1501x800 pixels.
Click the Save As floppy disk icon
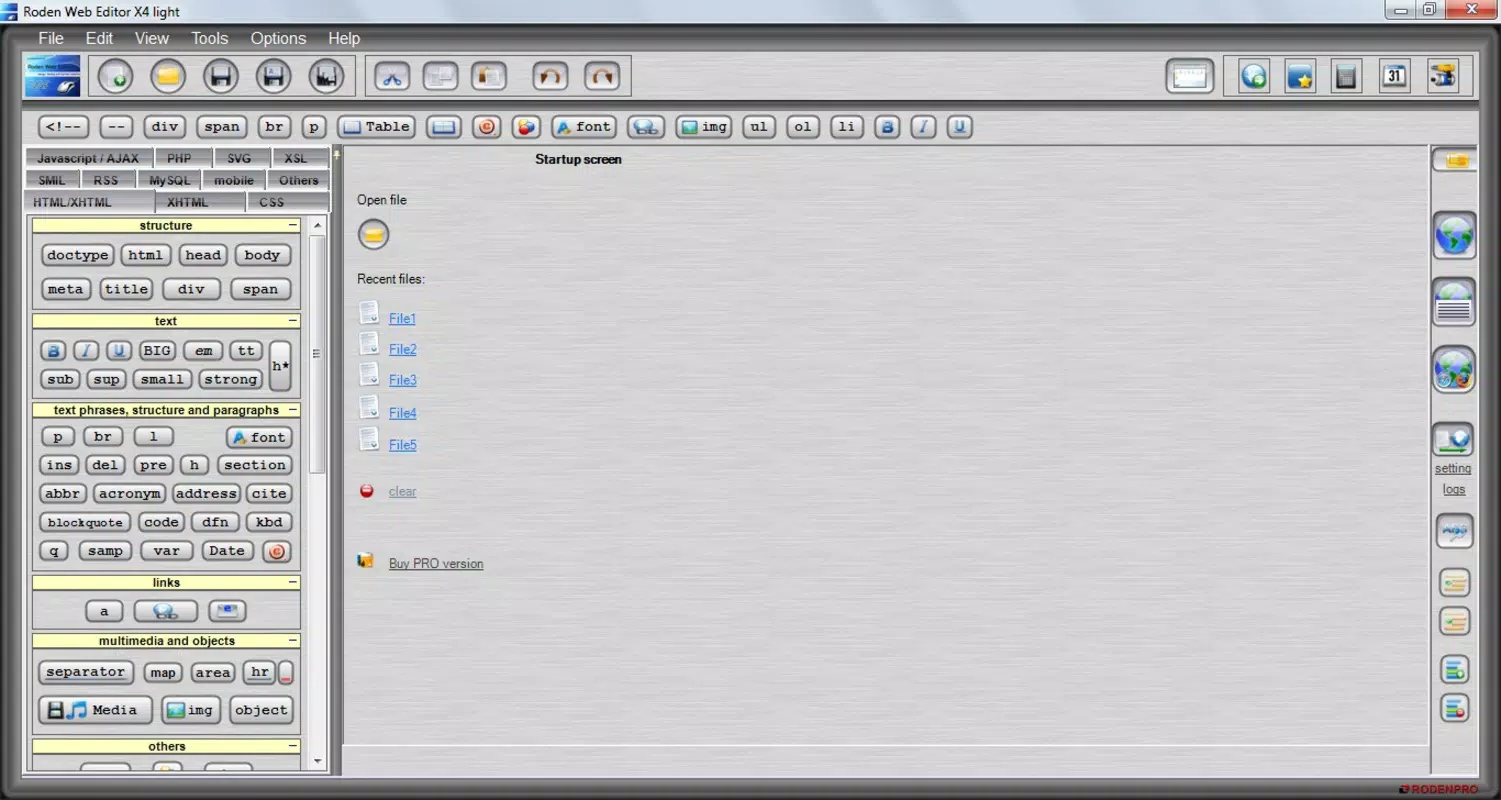tap(273, 76)
